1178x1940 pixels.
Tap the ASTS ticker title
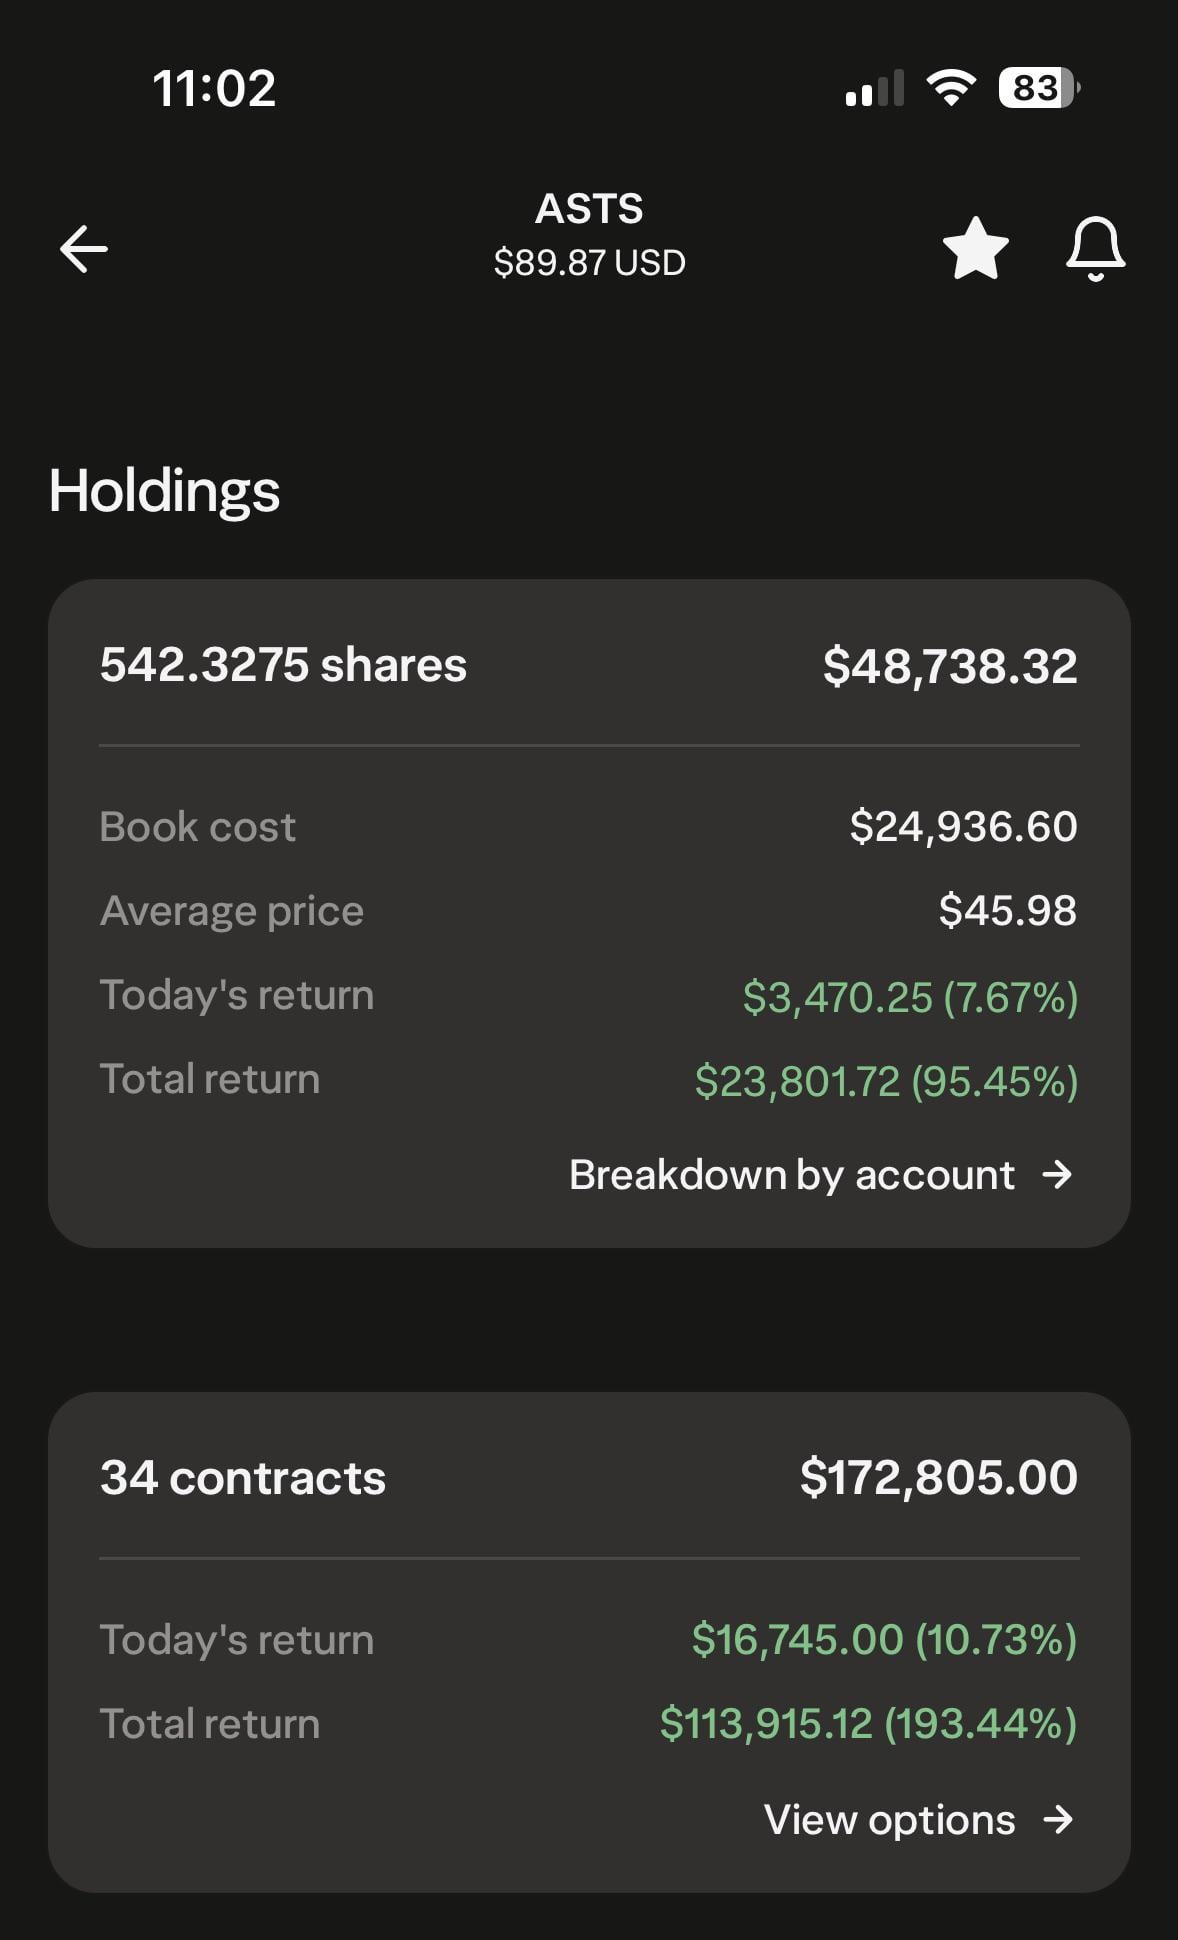[589, 209]
